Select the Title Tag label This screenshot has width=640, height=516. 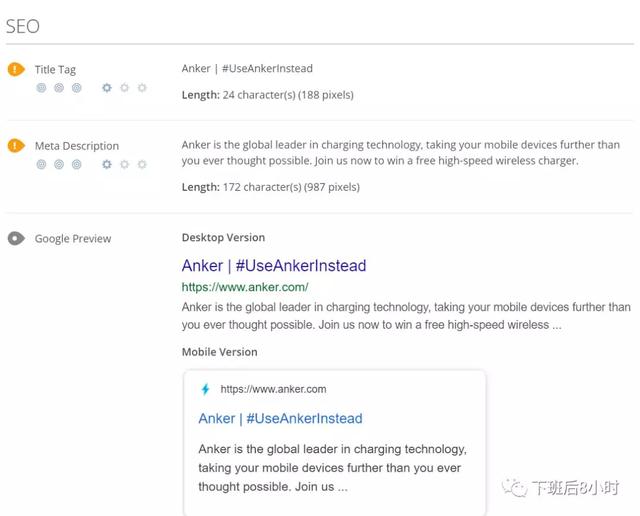coord(55,69)
